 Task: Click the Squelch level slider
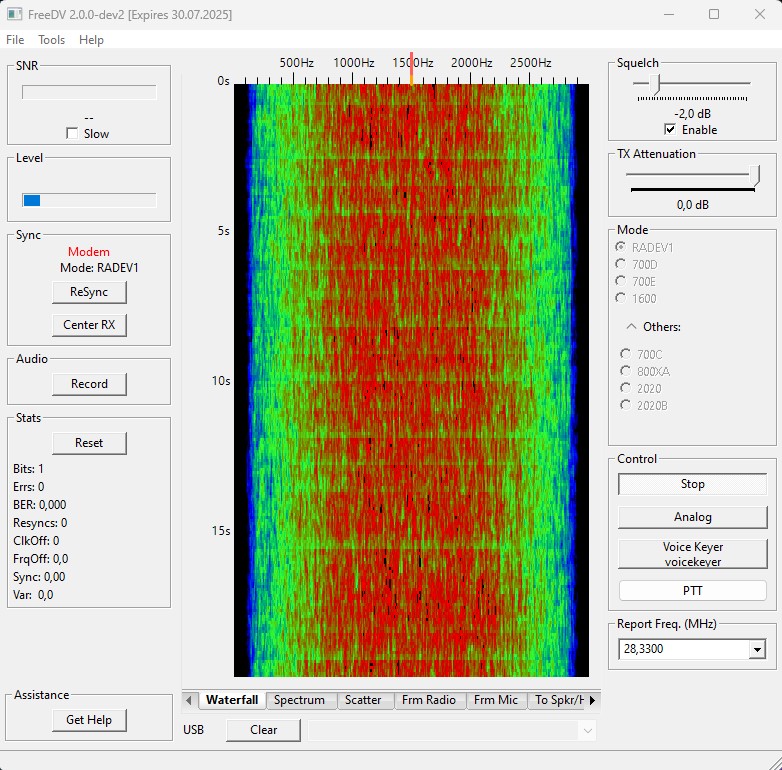pyautogui.click(x=655, y=84)
